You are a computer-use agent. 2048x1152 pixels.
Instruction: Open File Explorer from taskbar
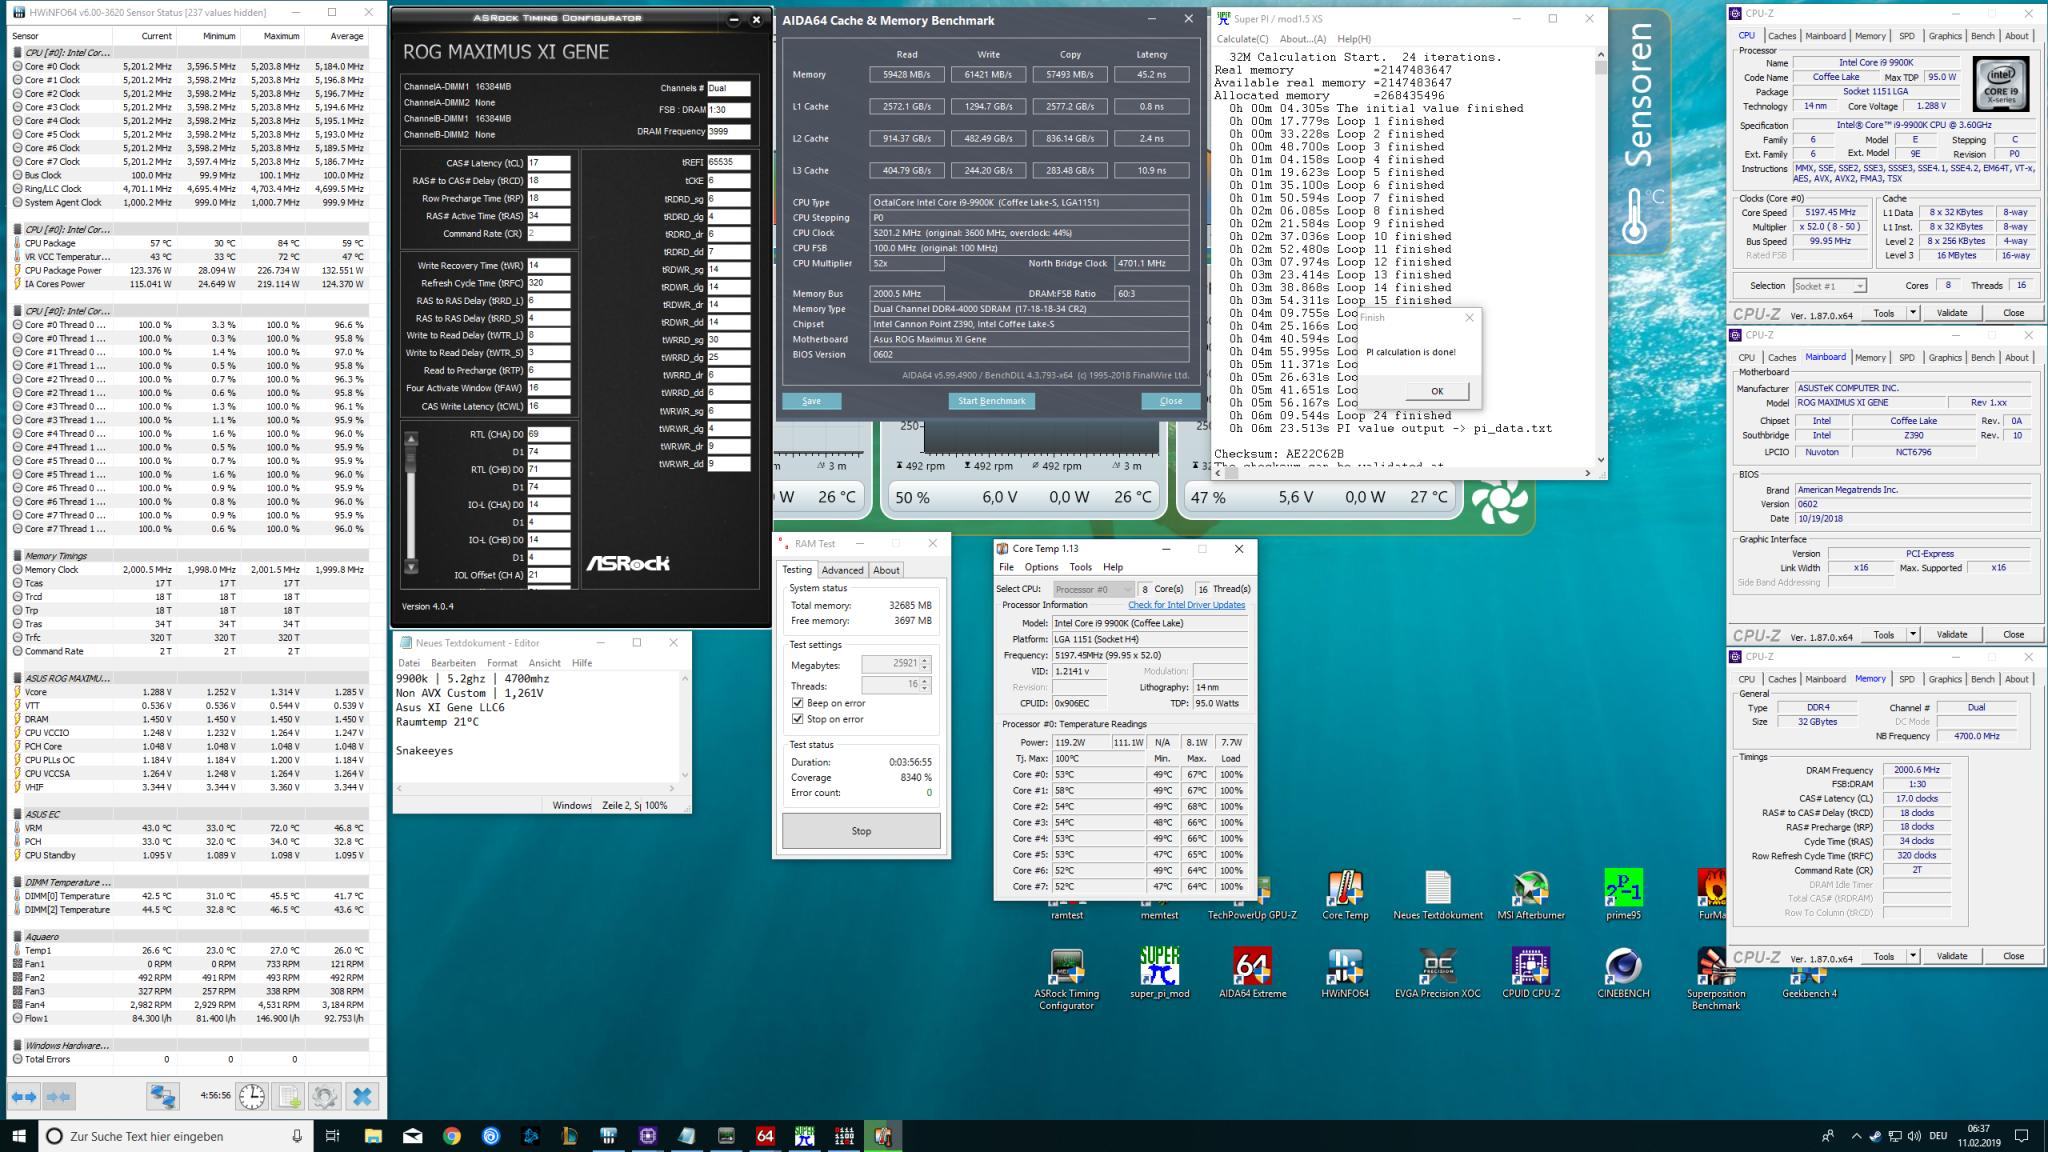click(373, 1136)
